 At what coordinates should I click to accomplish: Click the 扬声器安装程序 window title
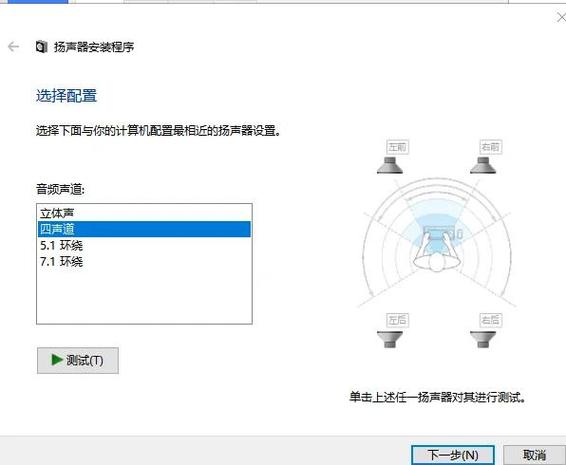[94, 47]
